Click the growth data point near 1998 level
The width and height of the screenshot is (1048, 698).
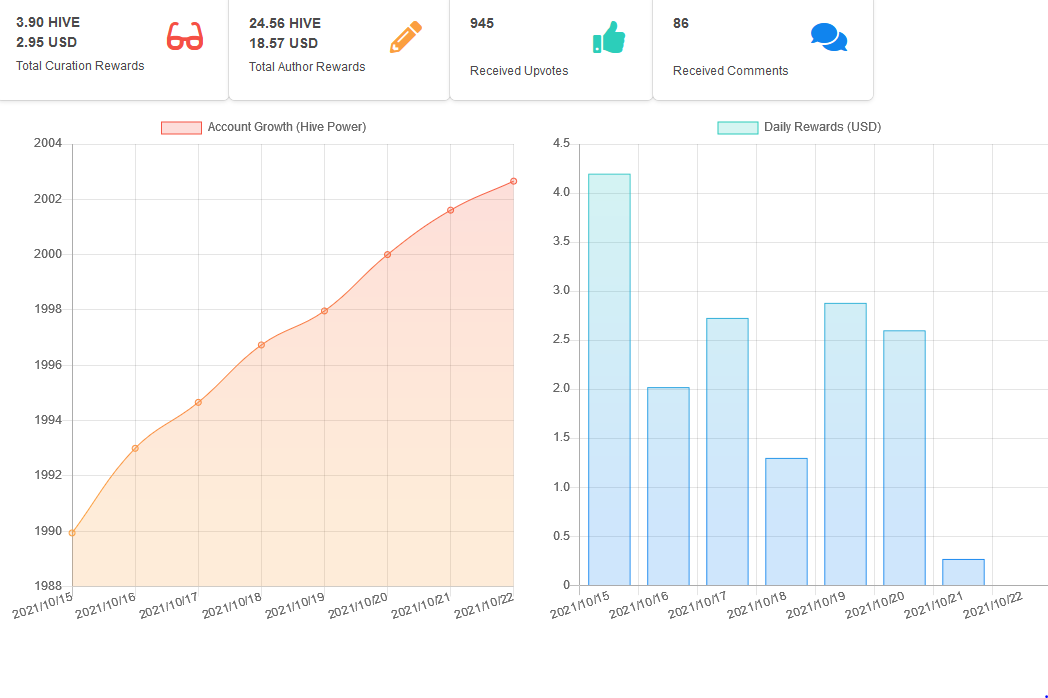click(x=324, y=311)
